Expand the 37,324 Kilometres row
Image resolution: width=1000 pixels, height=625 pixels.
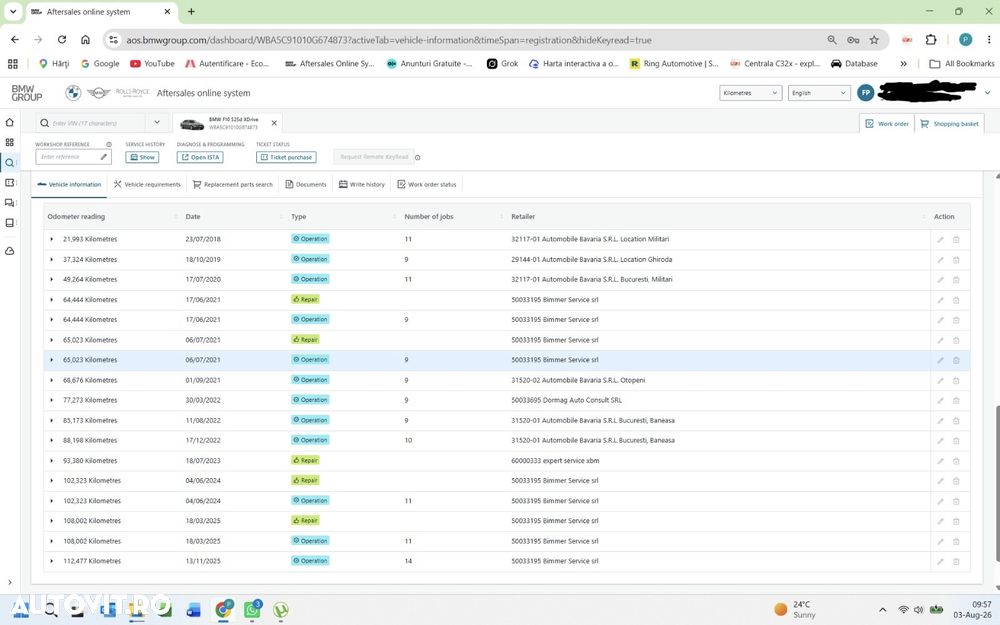[52, 260]
